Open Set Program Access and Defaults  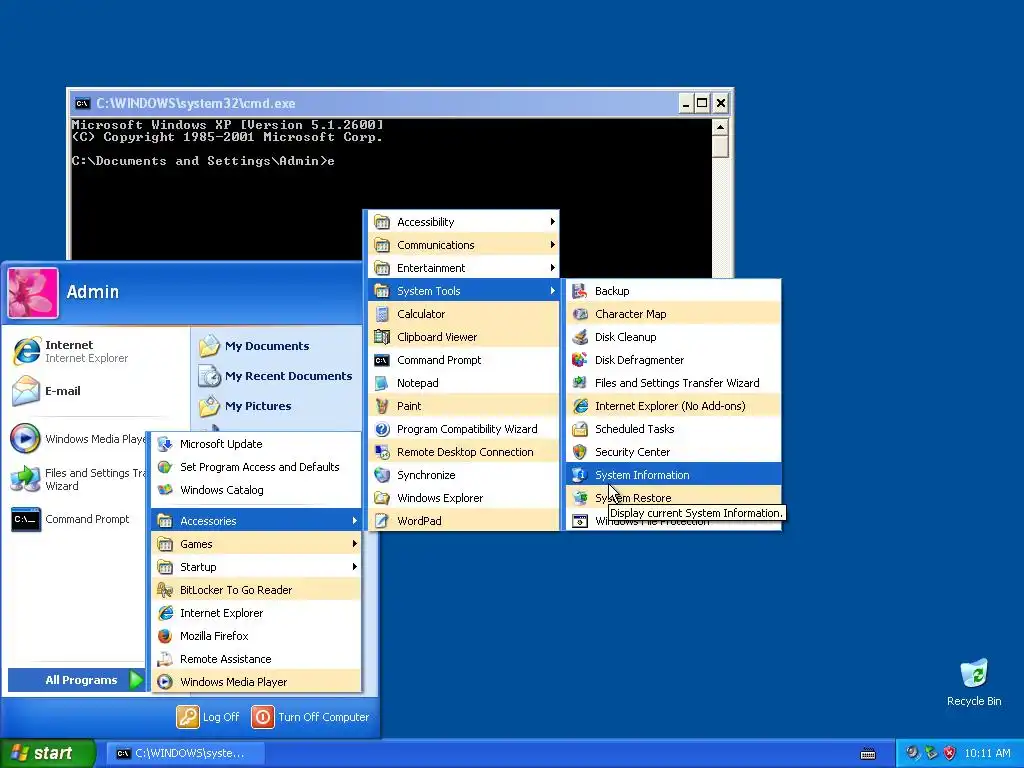click(256, 467)
